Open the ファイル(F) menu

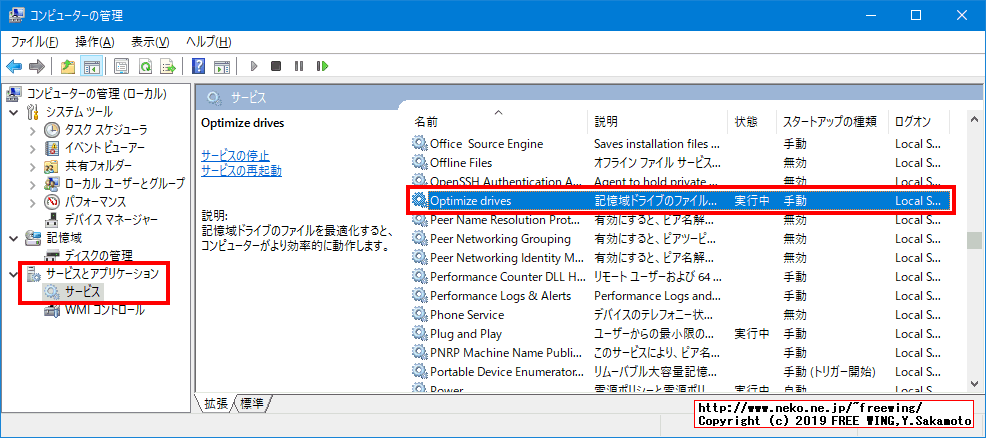click(35, 42)
